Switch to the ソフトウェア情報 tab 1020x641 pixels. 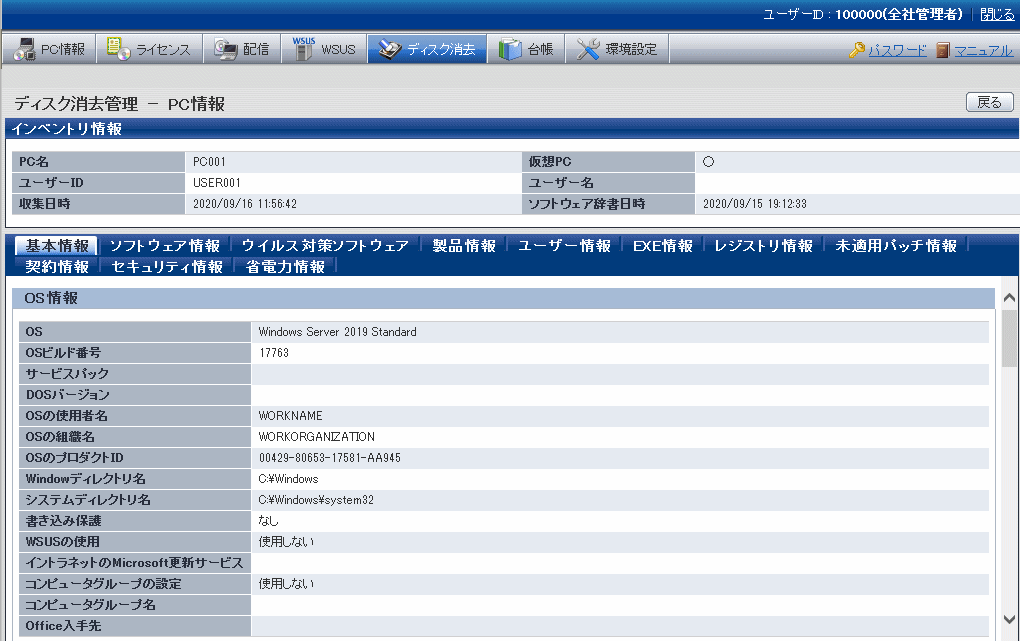click(165, 246)
